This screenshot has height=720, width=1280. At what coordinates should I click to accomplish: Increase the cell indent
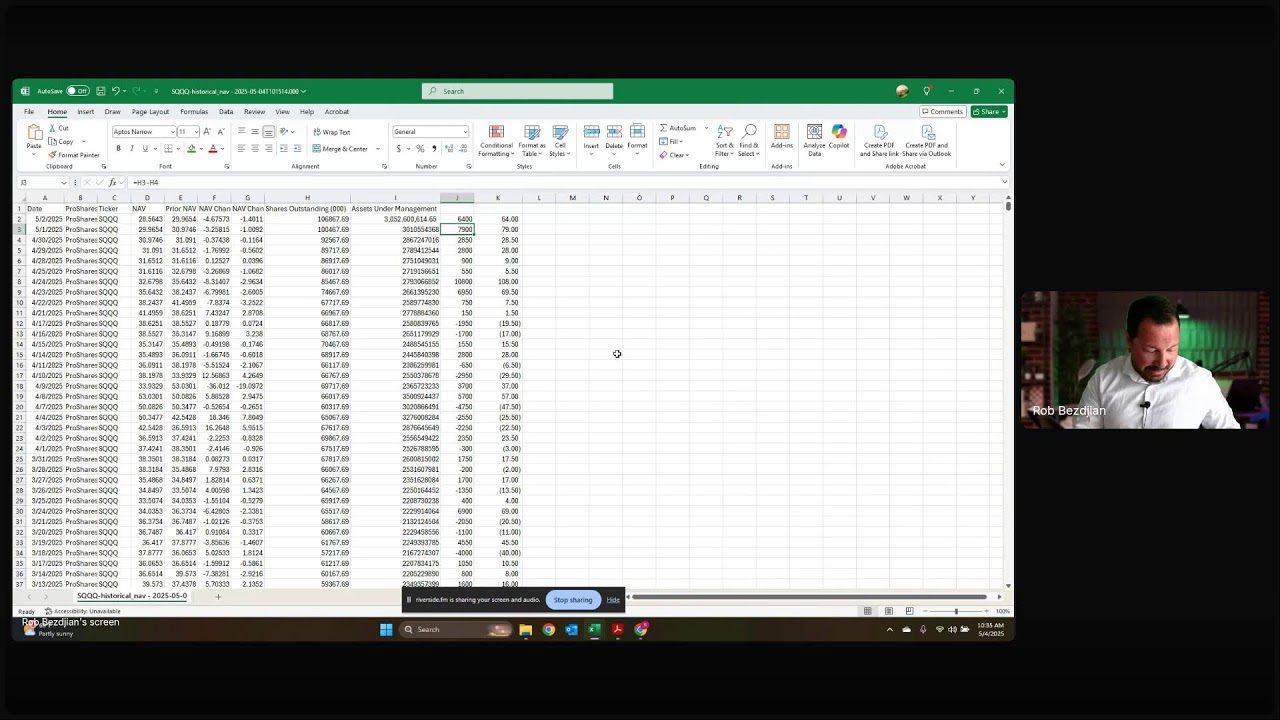click(x=297, y=149)
